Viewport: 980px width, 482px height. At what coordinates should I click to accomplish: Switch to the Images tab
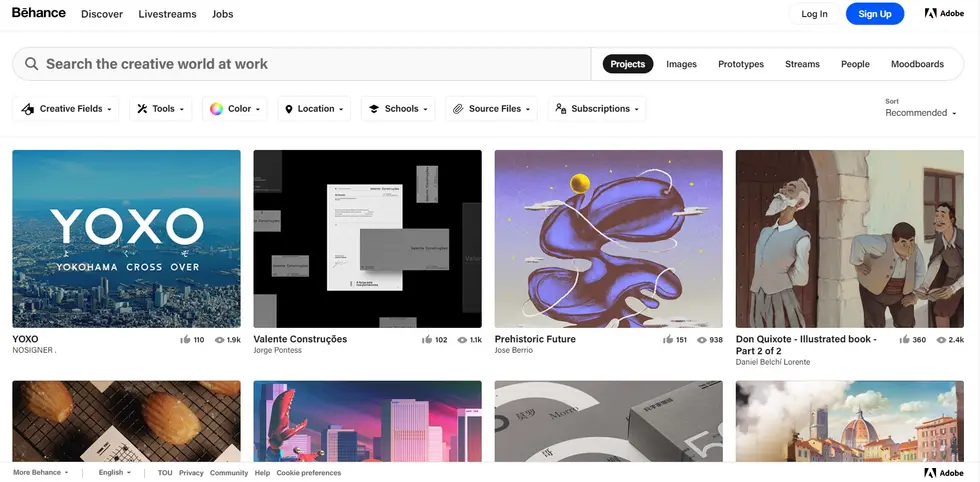tap(681, 64)
